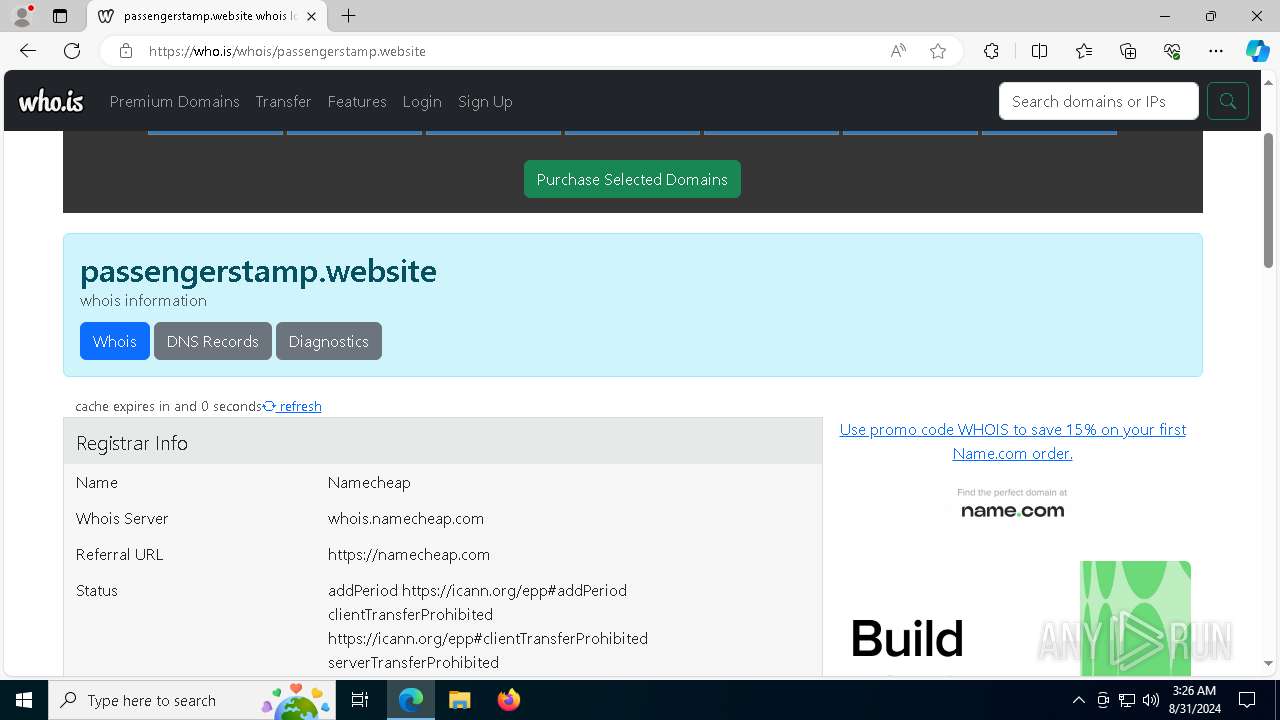Image resolution: width=1280 pixels, height=720 pixels.
Task: Select whois.namecheap.com server text
Action: (406, 518)
